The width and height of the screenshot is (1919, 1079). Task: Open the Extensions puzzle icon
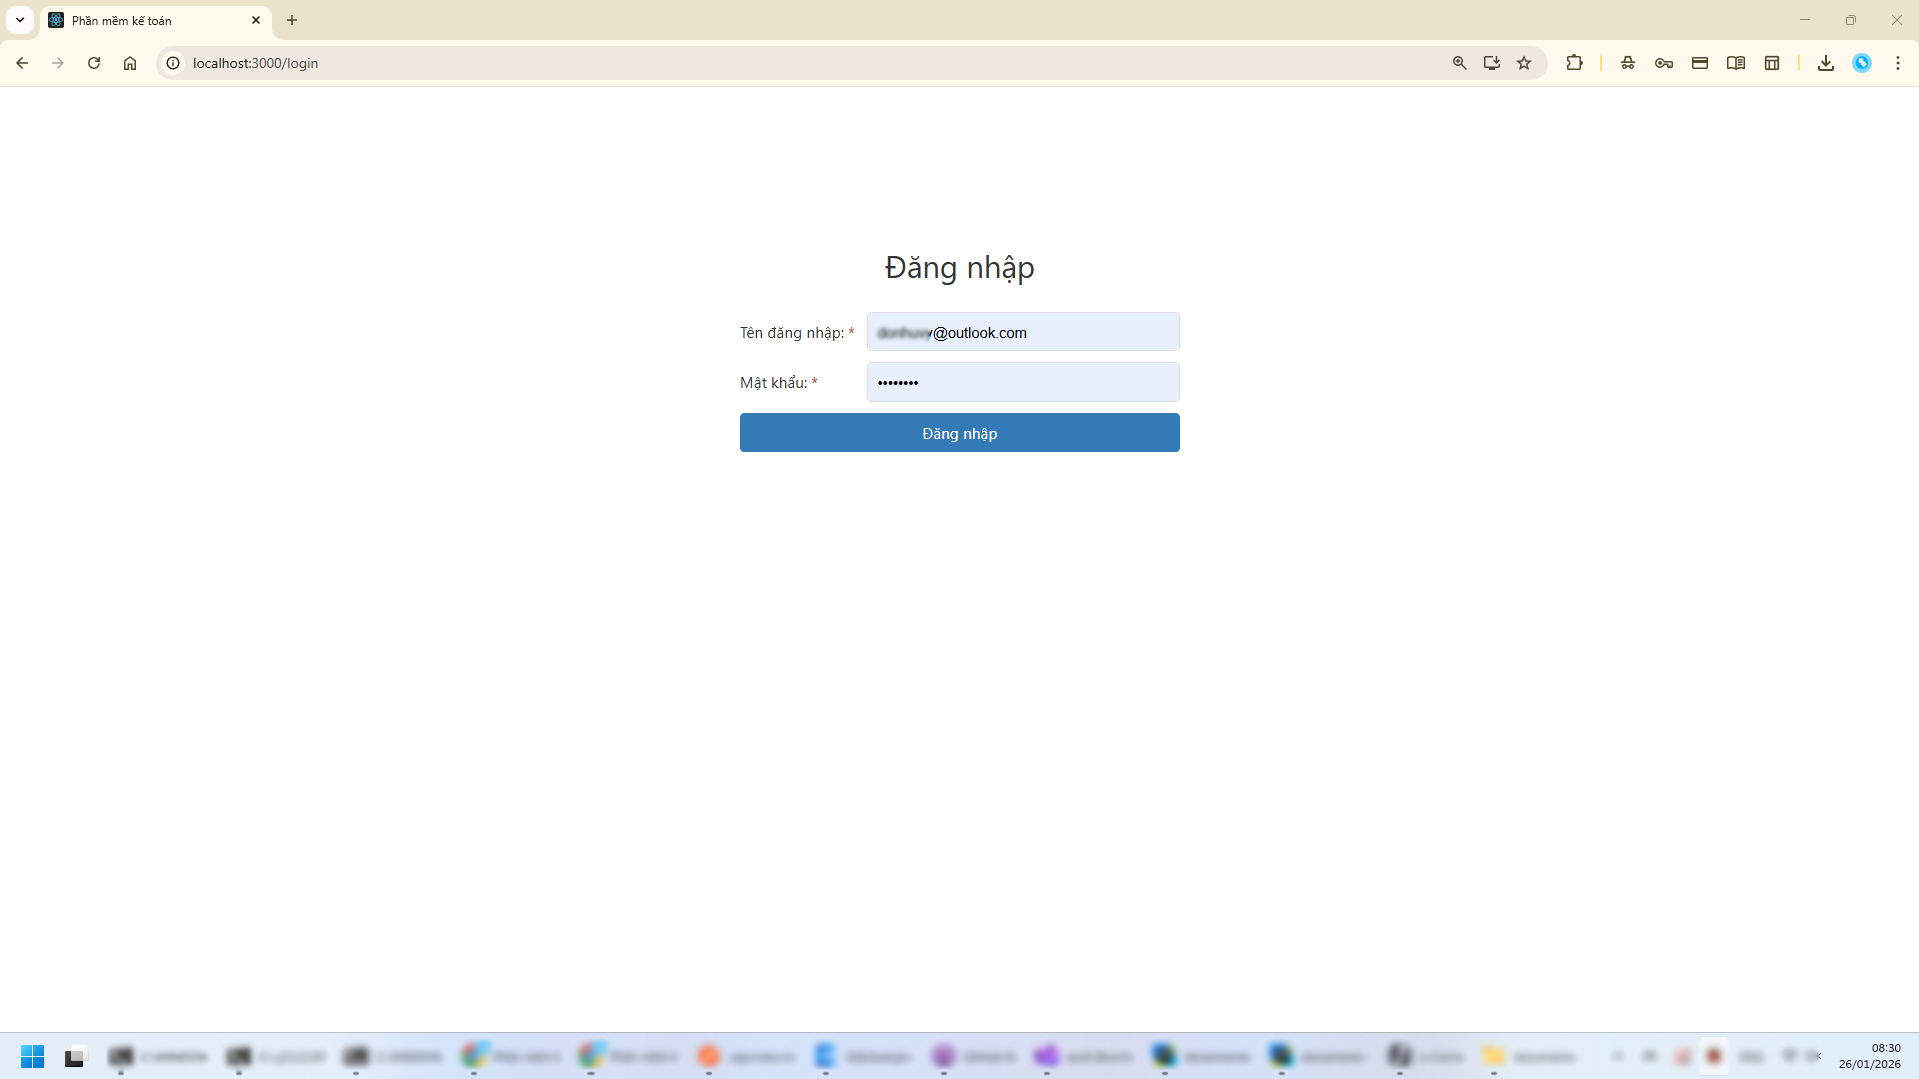point(1575,63)
